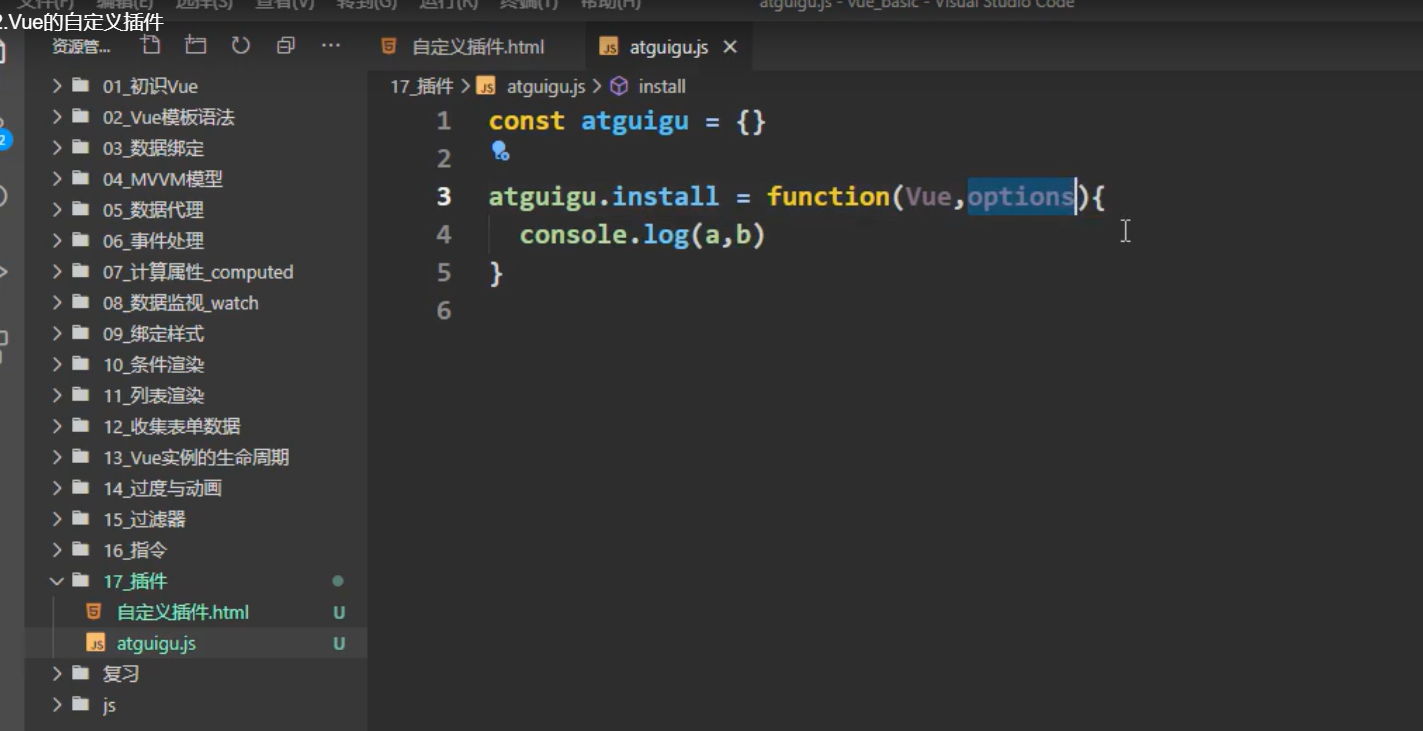Click the New Folder icon in explorer header
The width and height of the screenshot is (1423, 731).
coord(196,46)
